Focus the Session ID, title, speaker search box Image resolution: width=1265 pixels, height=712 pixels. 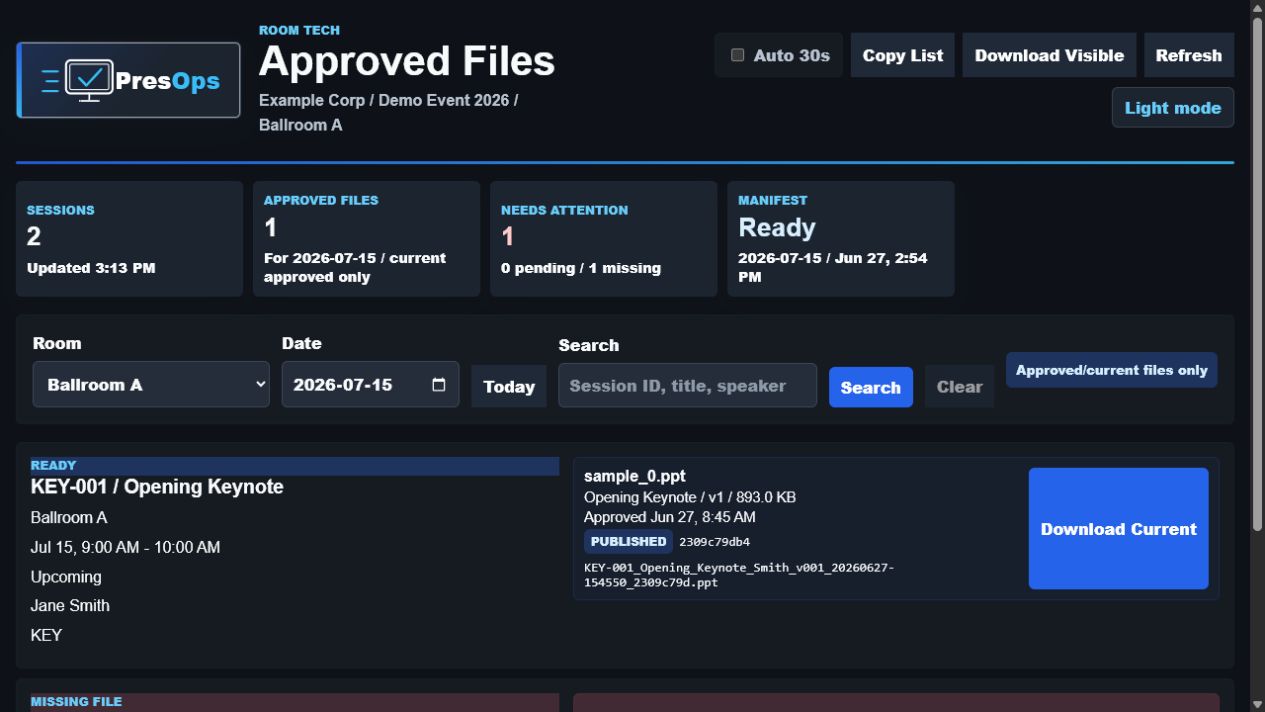point(688,385)
